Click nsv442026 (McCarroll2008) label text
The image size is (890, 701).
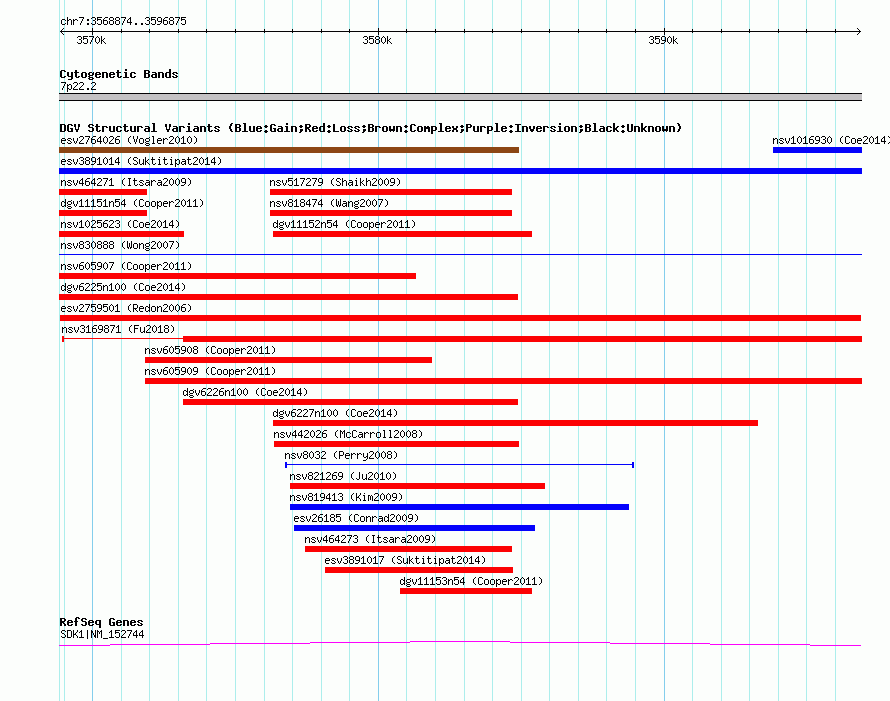click(348, 434)
